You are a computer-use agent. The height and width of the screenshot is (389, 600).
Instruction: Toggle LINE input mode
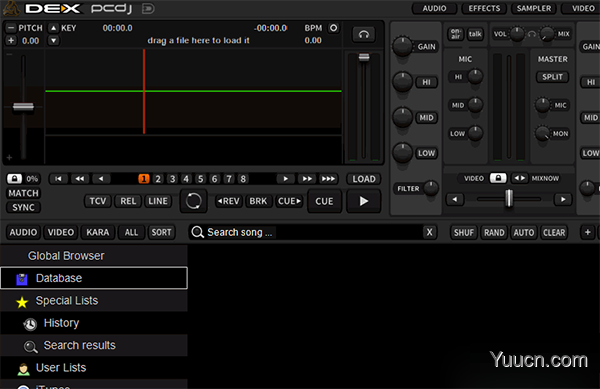(158, 201)
